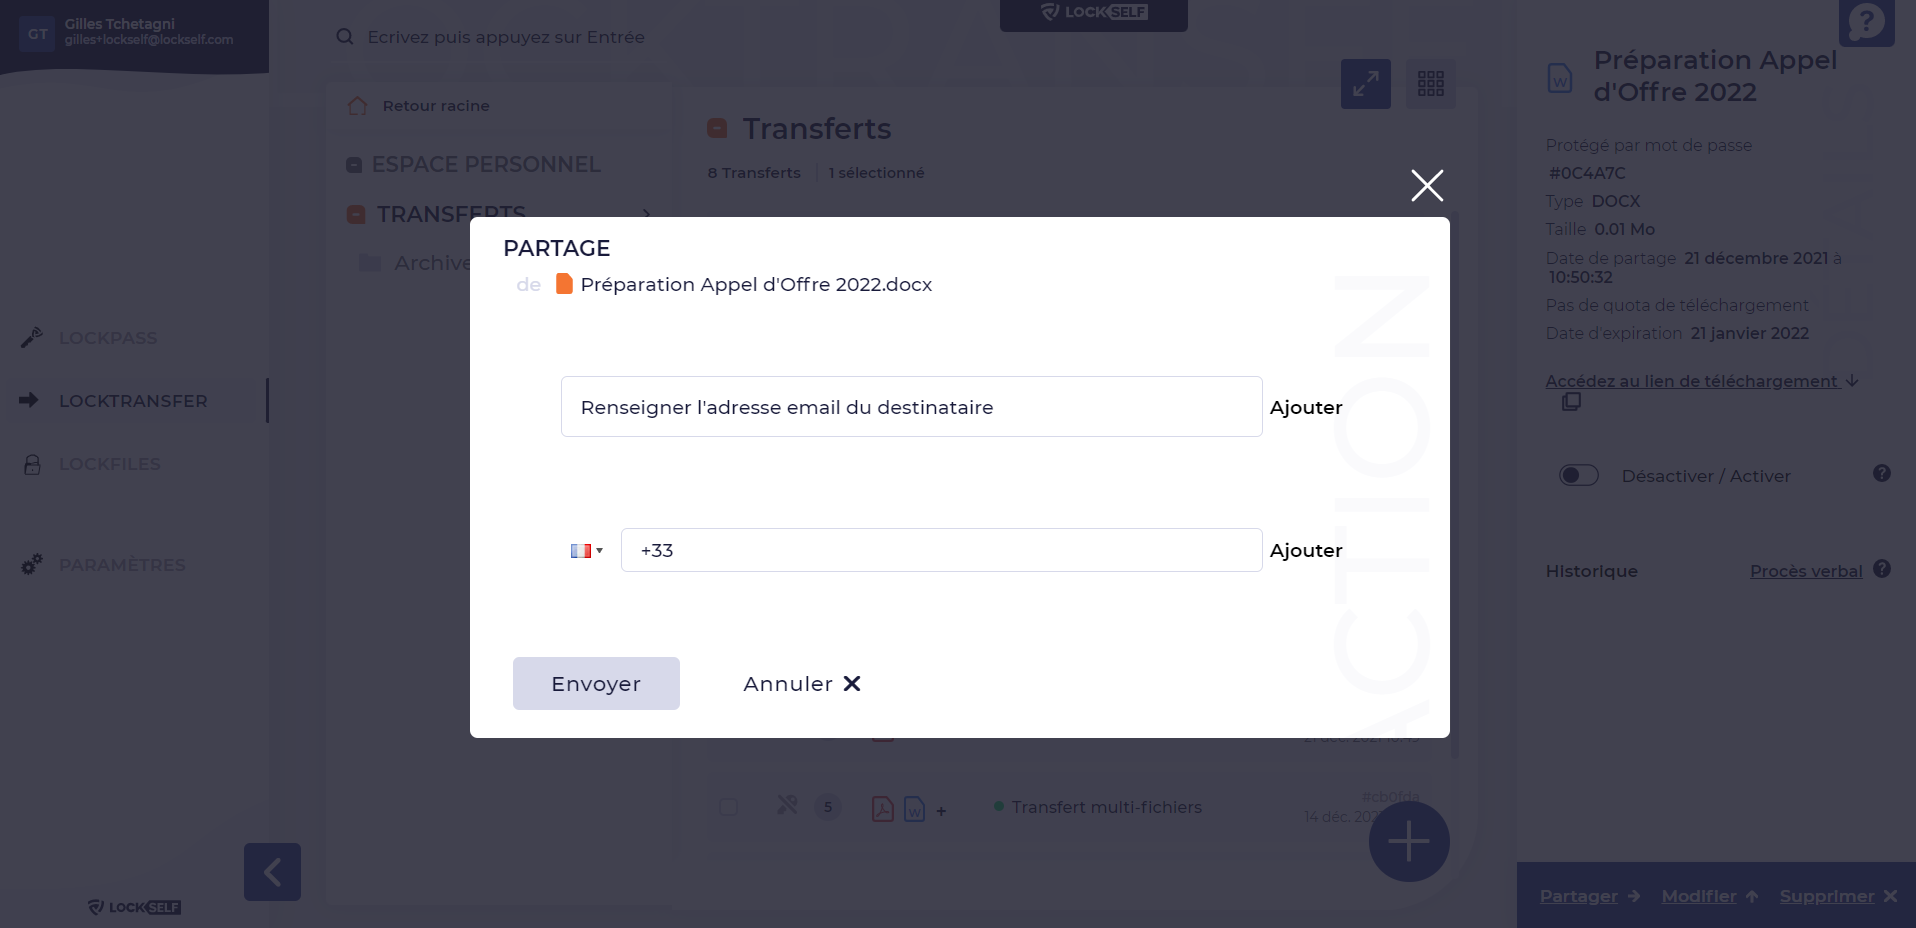Select LockFiles in the sidebar
The width and height of the screenshot is (1916, 928).
tap(109, 464)
